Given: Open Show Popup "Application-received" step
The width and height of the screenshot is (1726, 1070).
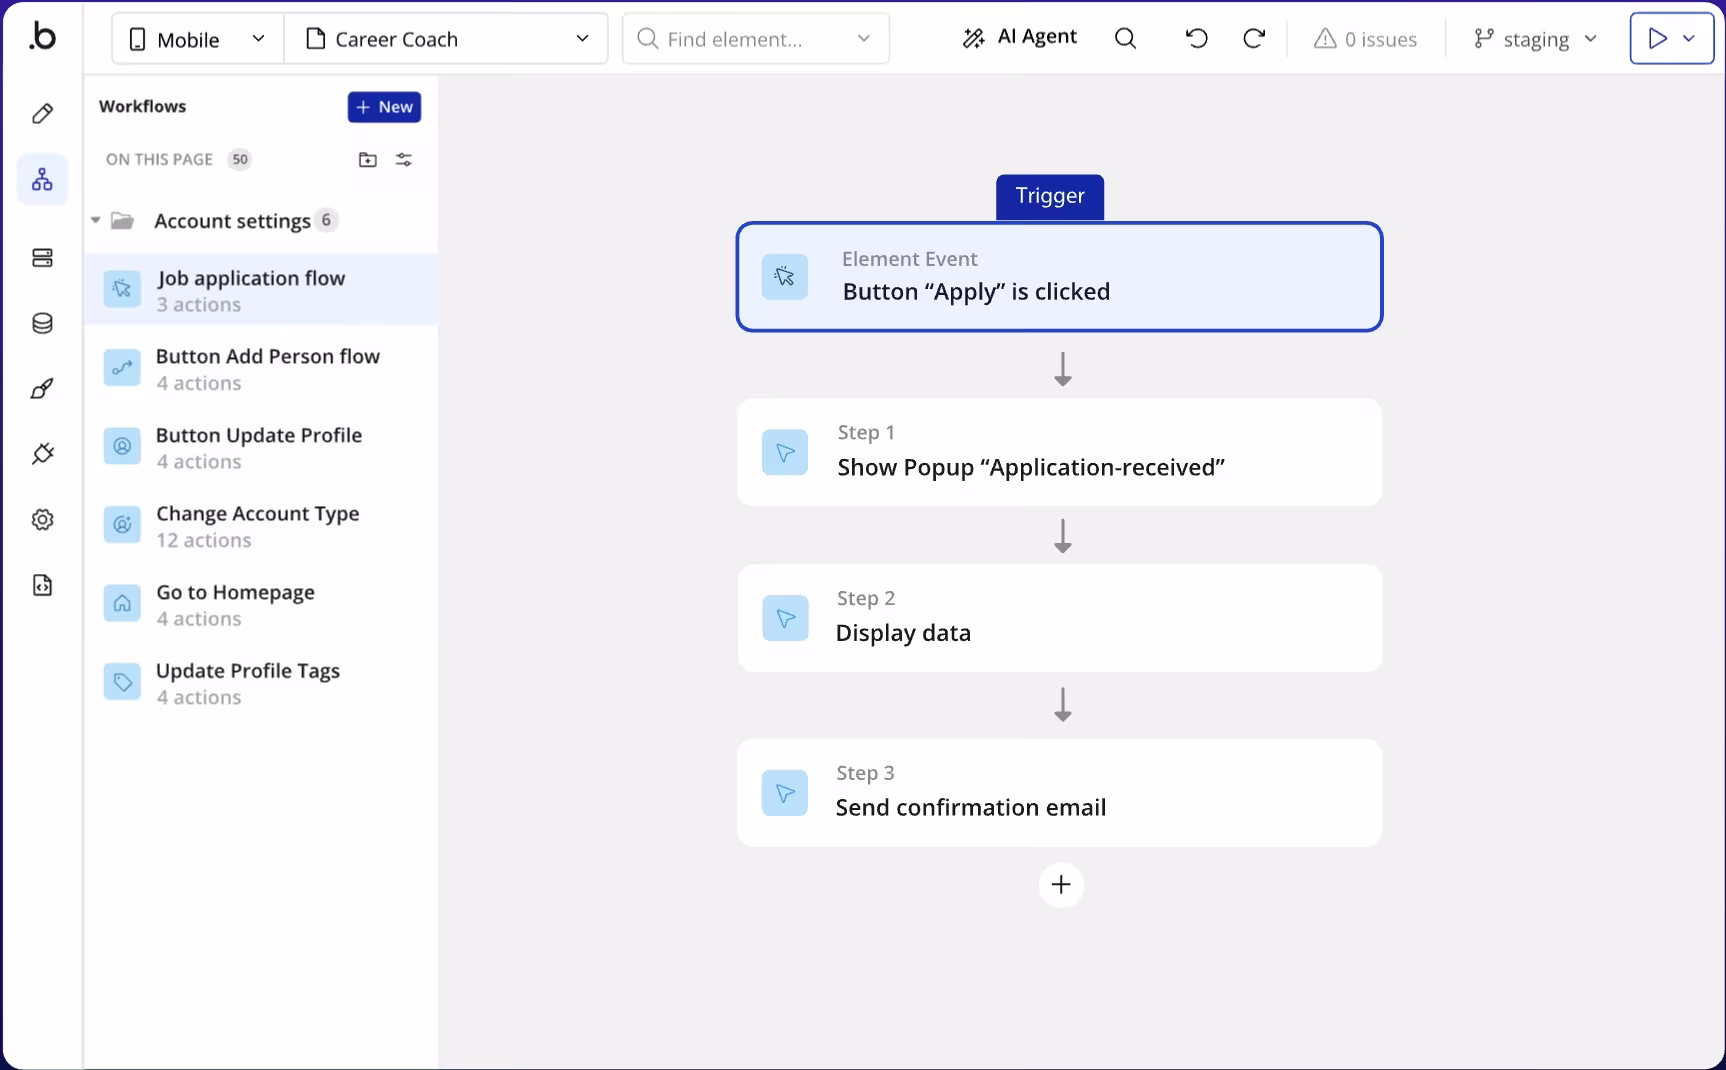Looking at the screenshot, I should click(x=1060, y=452).
